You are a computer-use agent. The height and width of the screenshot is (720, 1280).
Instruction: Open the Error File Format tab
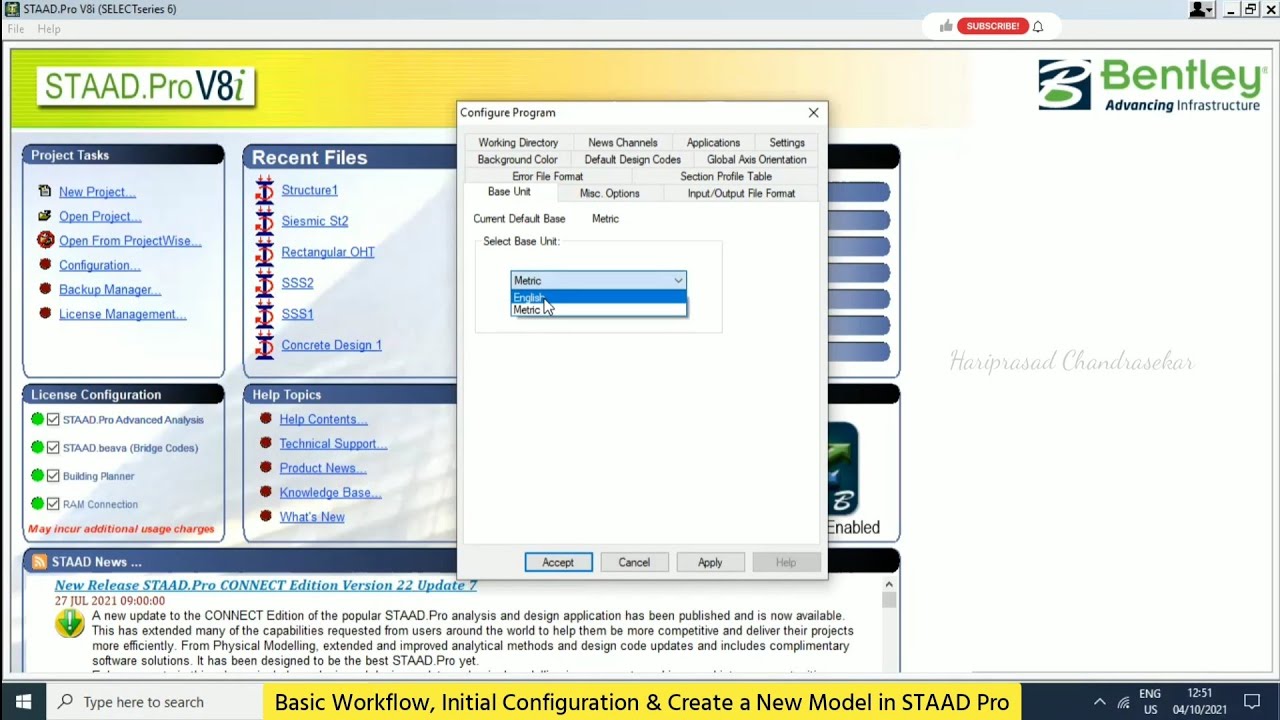547,177
